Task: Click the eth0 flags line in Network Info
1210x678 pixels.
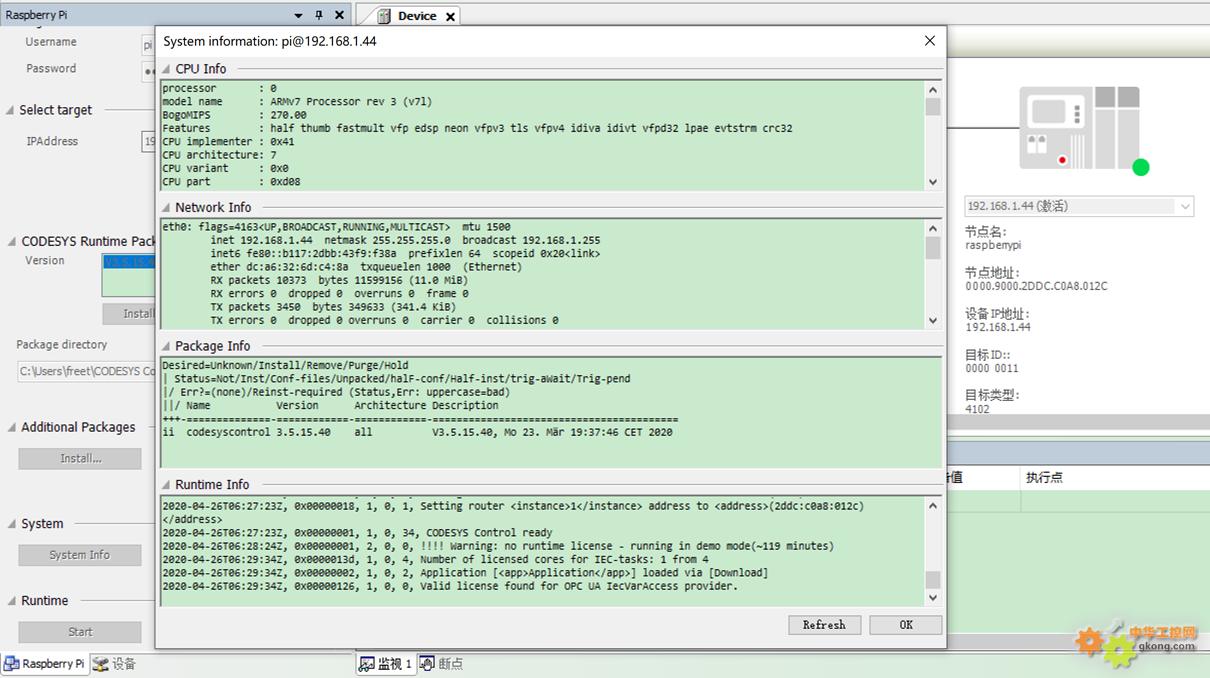Action: coord(336,227)
